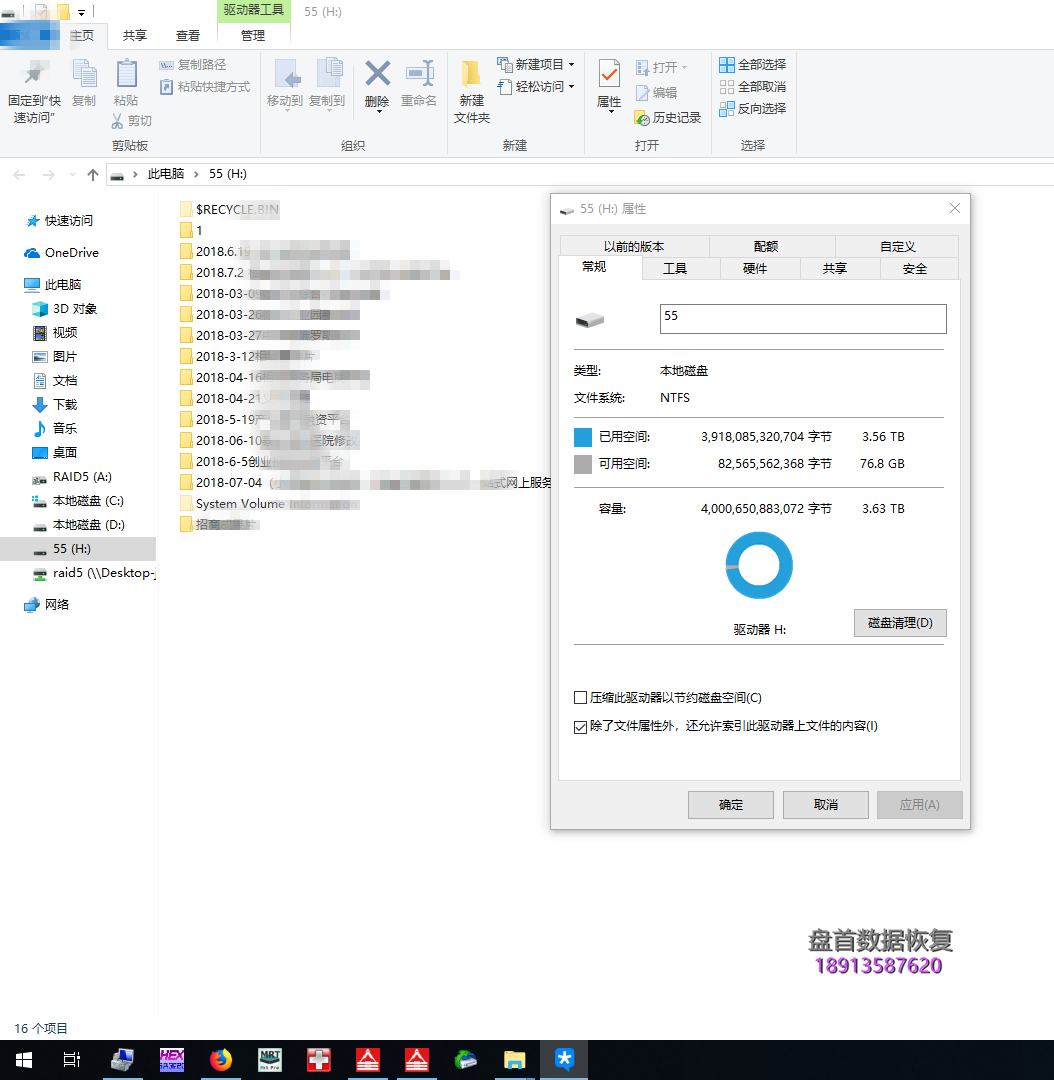Screen dimensions: 1054x1080
Task: Open Quick access in the navigation pane
Action: point(60,220)
